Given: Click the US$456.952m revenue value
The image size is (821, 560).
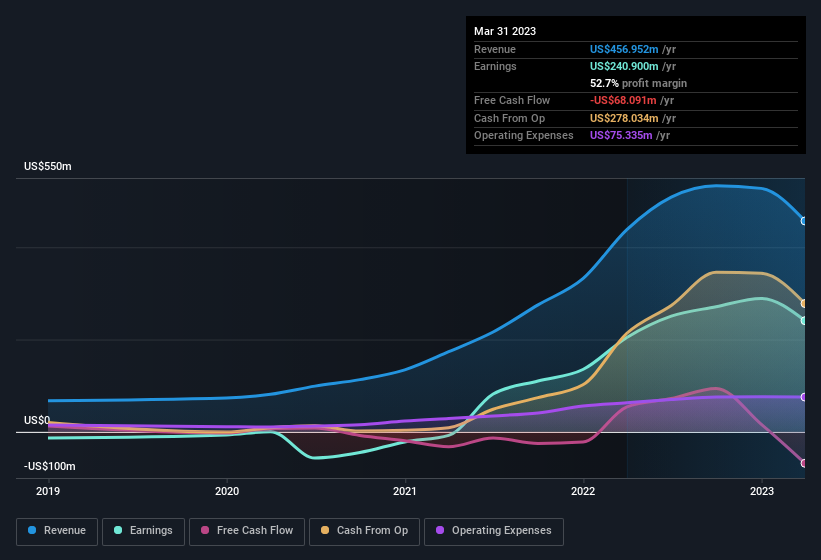Looking at the screenshot, I should 624,49.
